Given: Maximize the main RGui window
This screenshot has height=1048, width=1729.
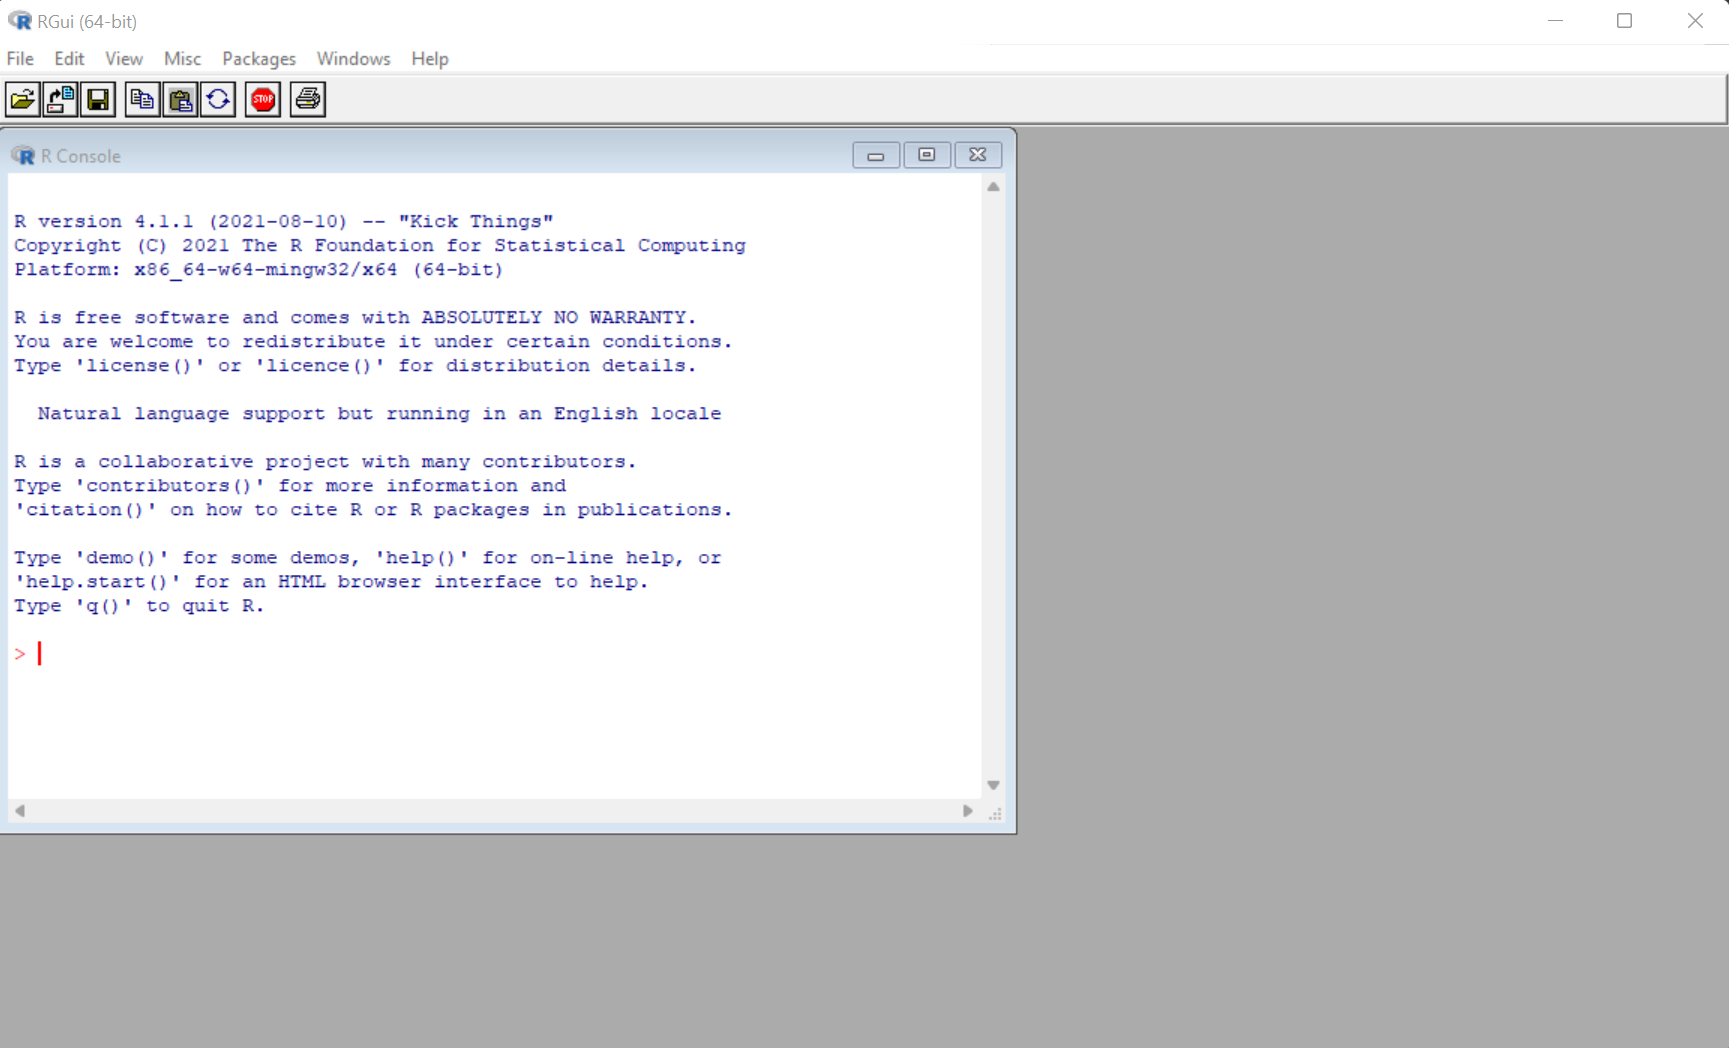Looking at the screenshot, I should point(1624,21).
